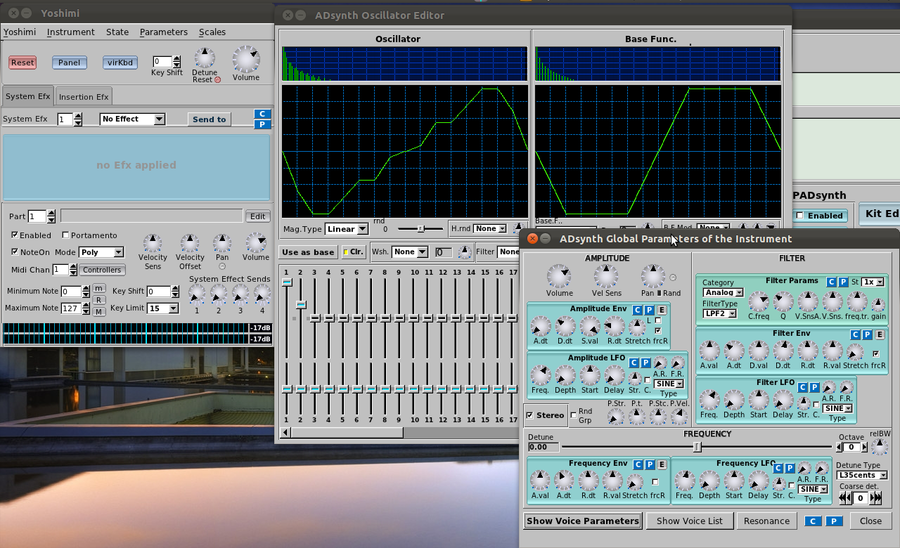Viewport: 900px width, 548px height.
Task: Click the main Volume knob in Yoshimi
Action: (x=245, y=58)
